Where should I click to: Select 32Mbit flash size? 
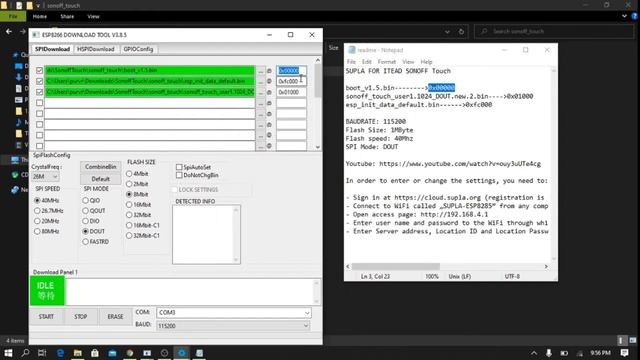(x=129, y=215)
